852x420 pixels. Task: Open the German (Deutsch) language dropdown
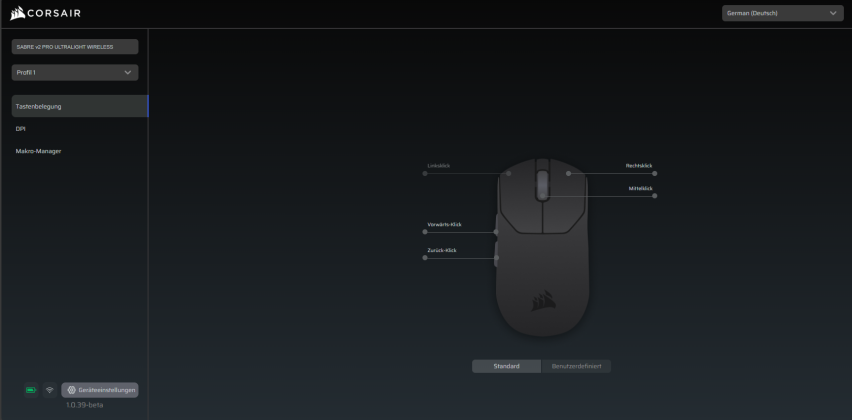[x=782, y=13]
